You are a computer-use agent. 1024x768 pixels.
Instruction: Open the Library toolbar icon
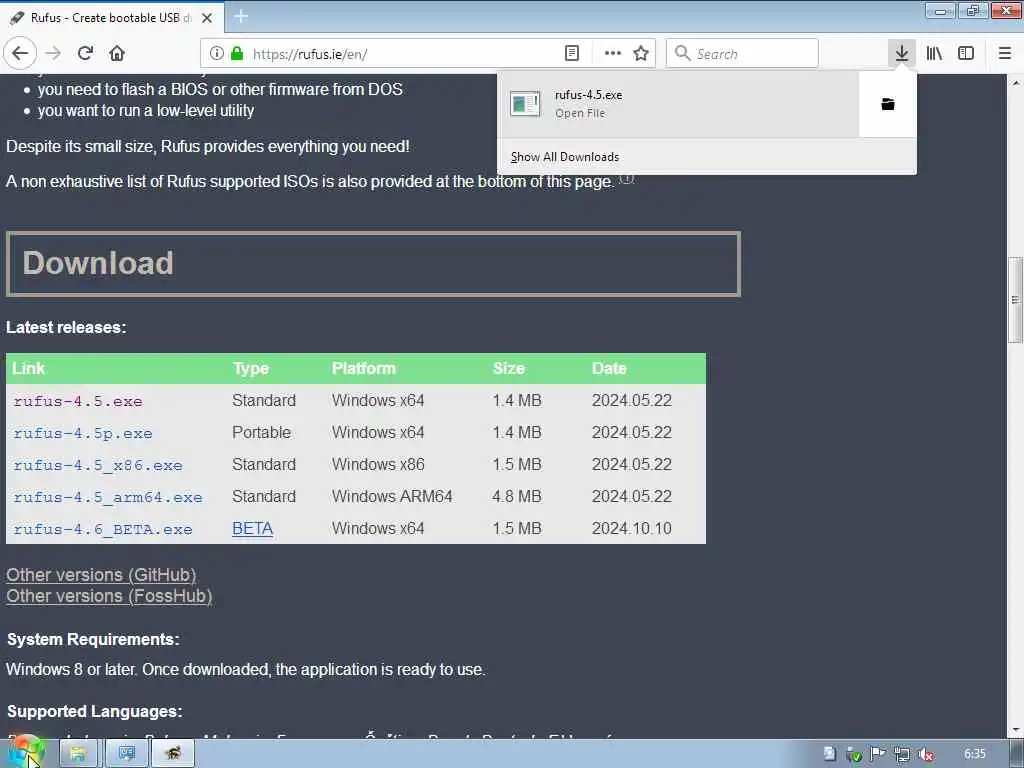pos(934,53)
